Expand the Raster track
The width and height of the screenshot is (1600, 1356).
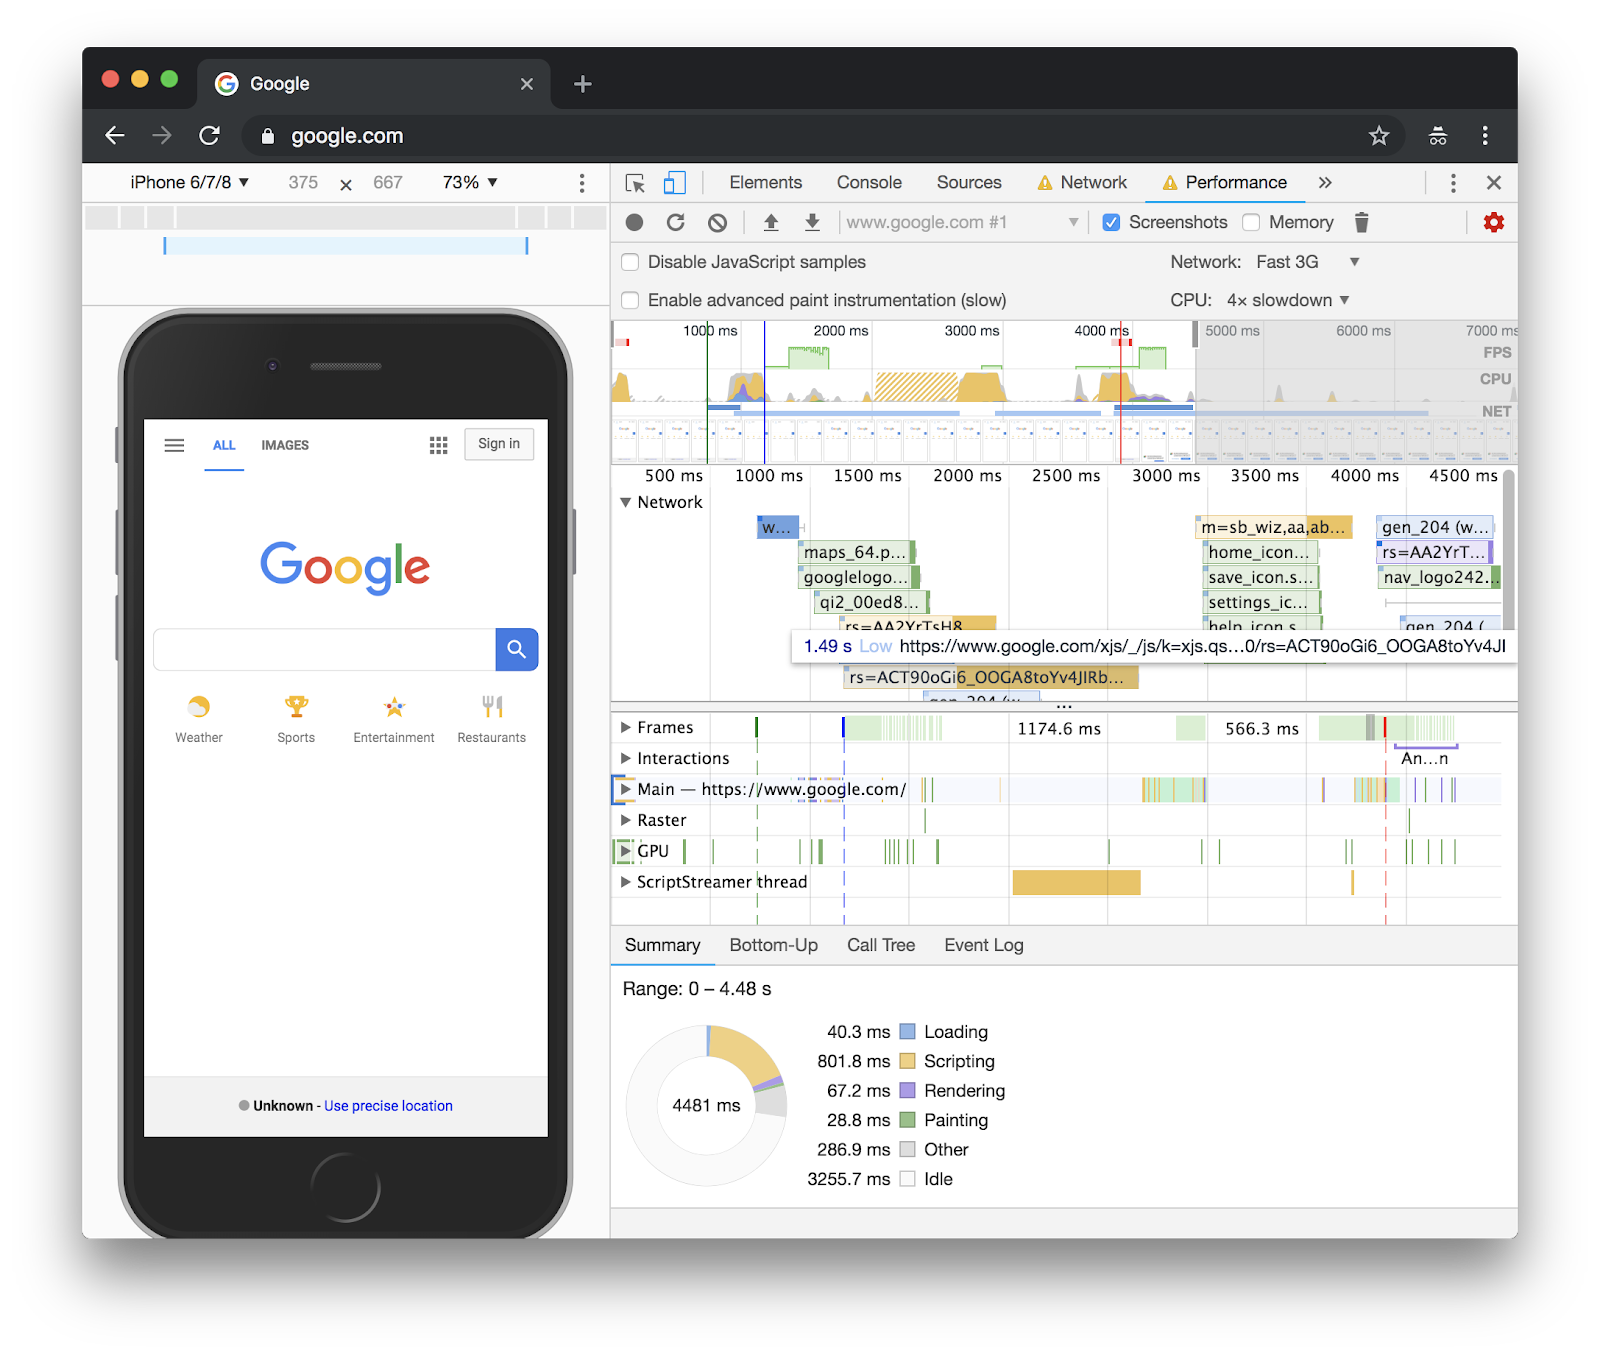pos(625,820)
